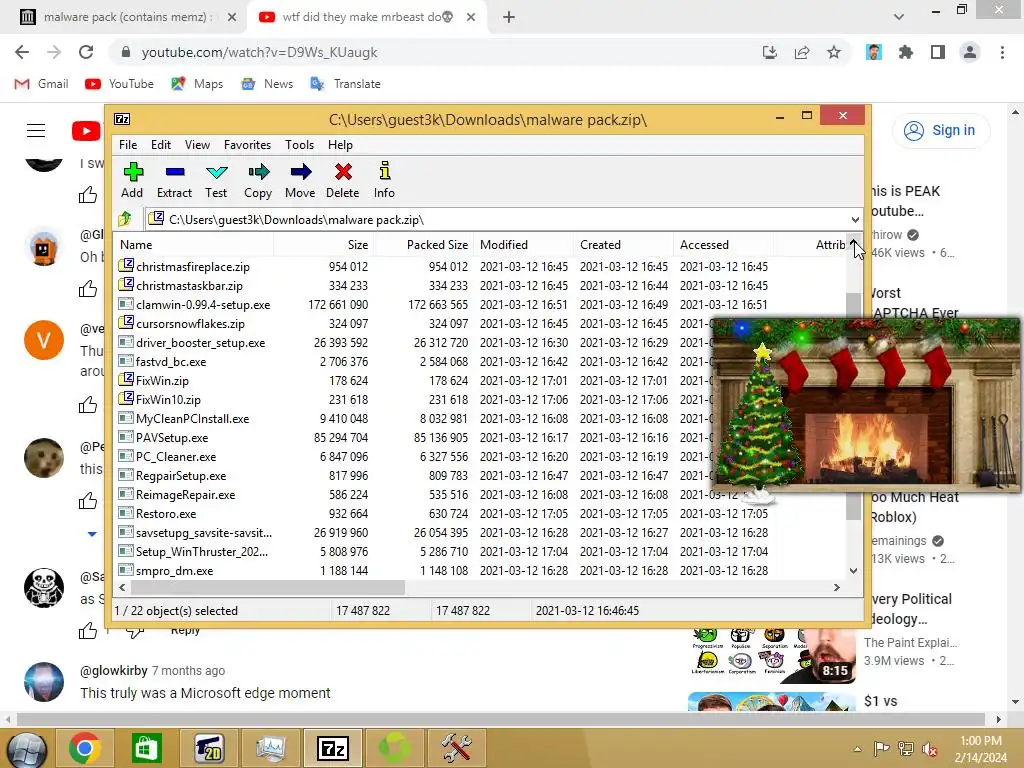Screen dimensions: 1024x768
Task: Open a new Chrome tab
Action: [509, 17]
